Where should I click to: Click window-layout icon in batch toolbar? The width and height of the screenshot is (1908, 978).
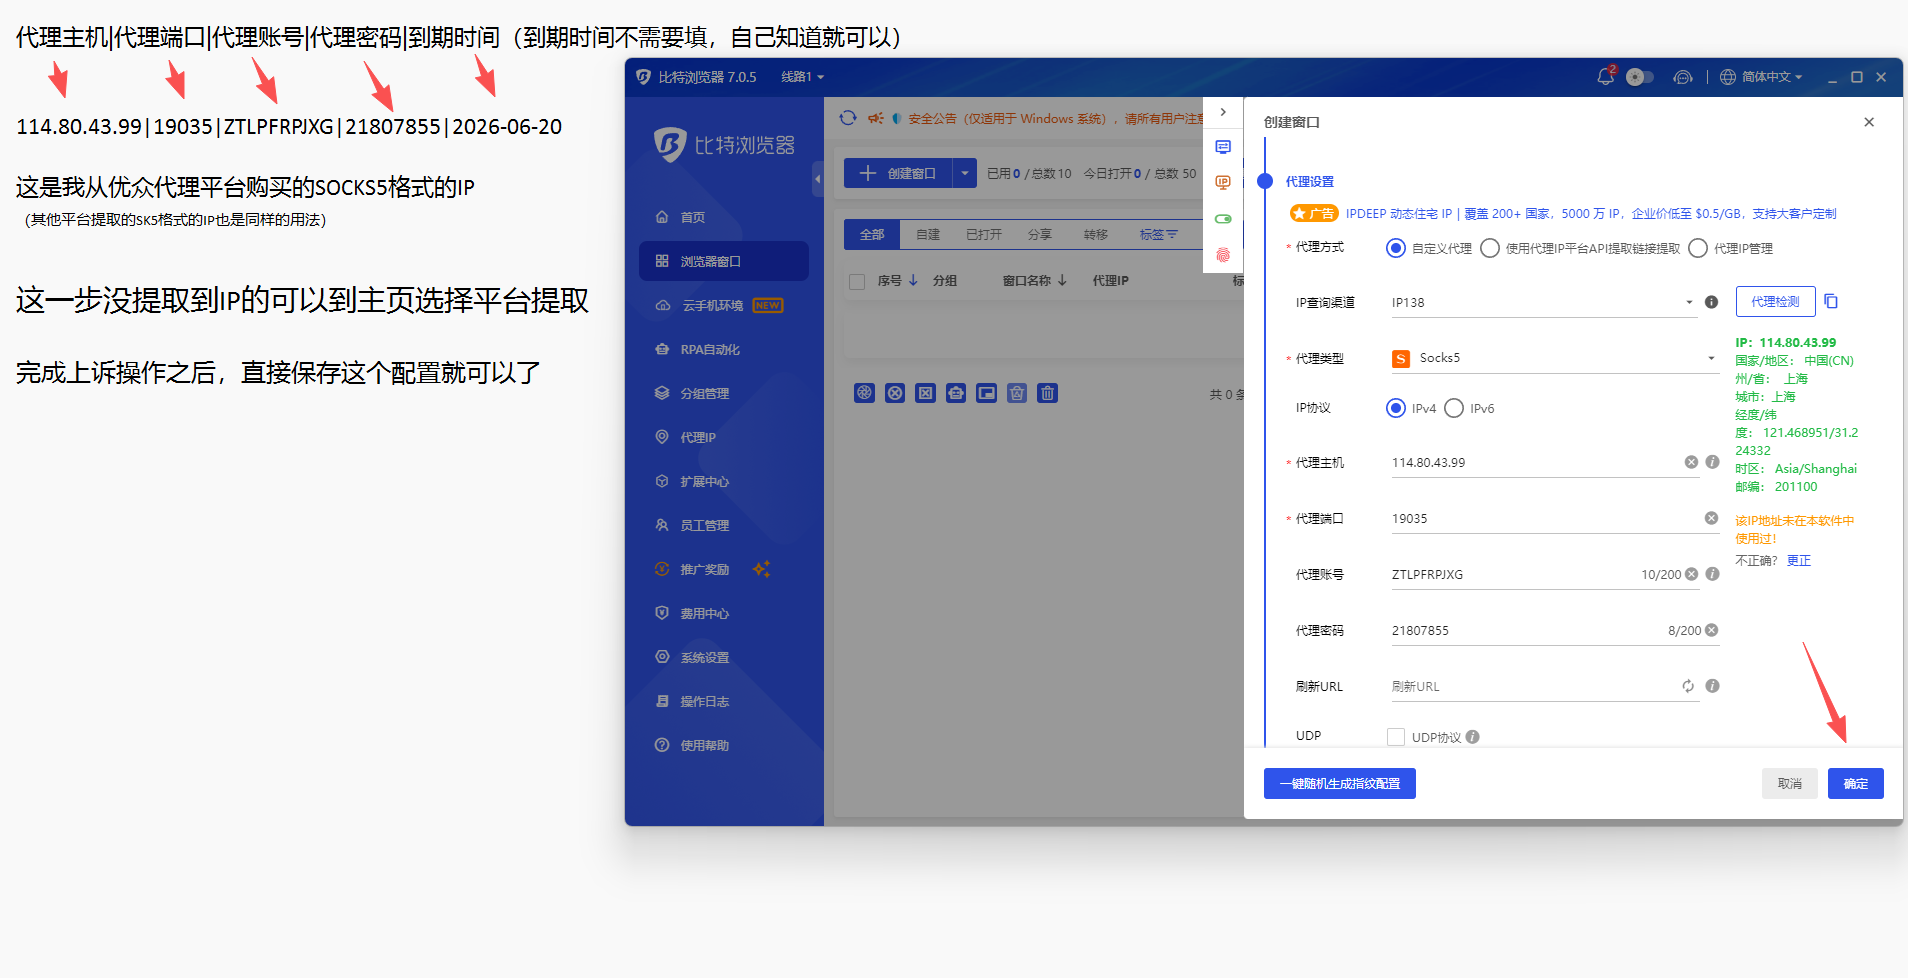[987, 393]
